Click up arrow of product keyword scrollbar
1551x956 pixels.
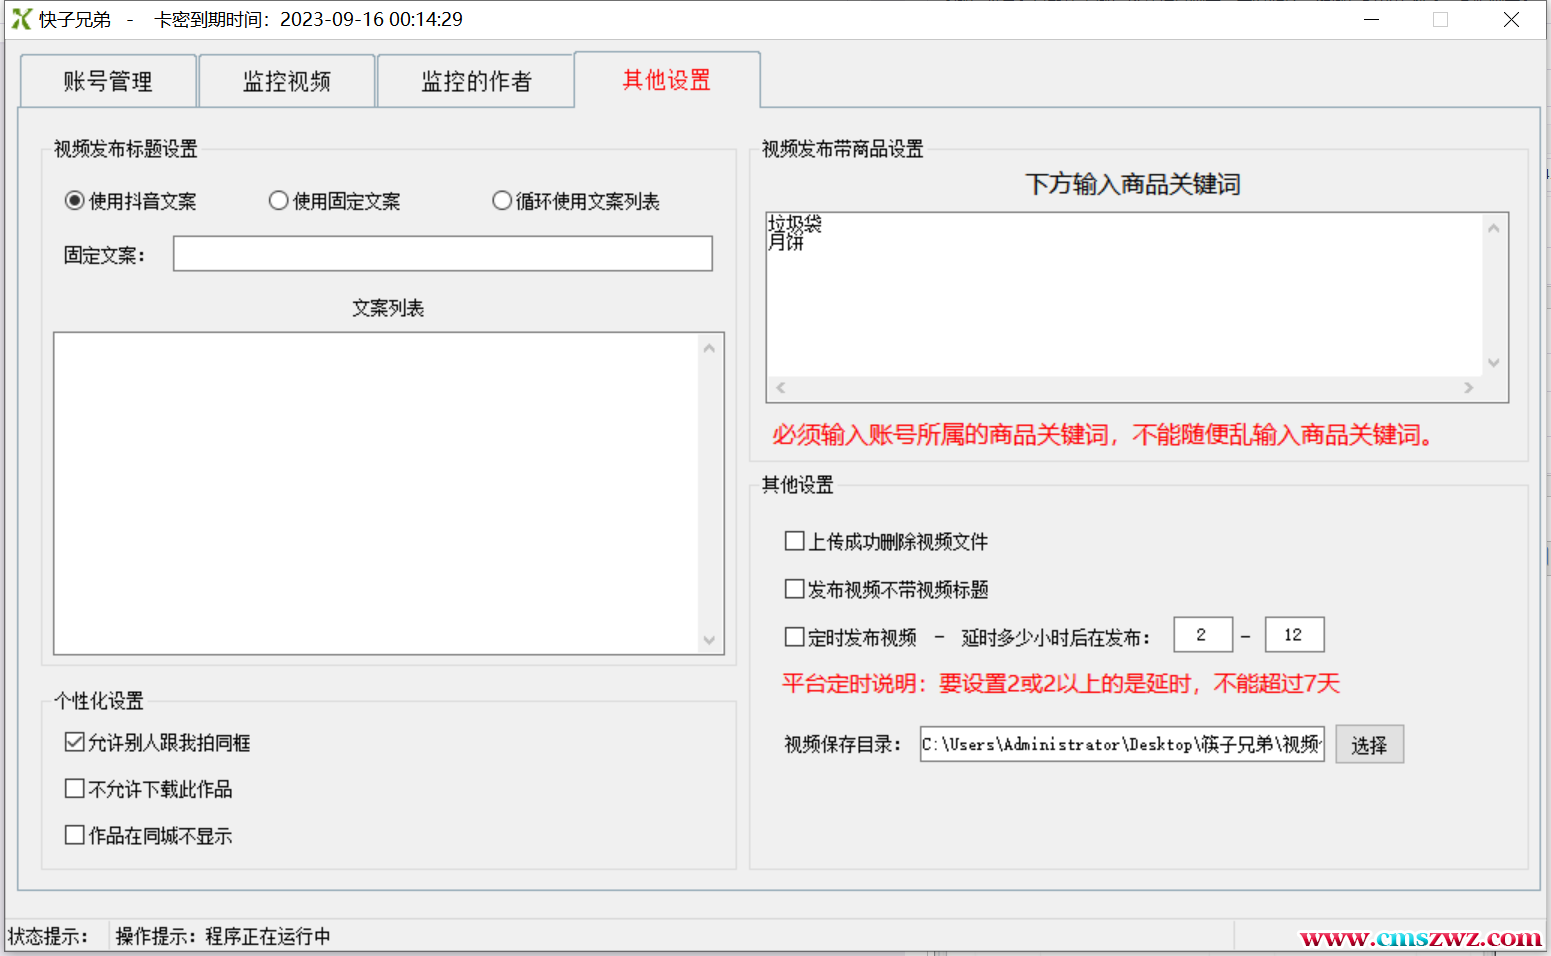tap(1493, 228)
